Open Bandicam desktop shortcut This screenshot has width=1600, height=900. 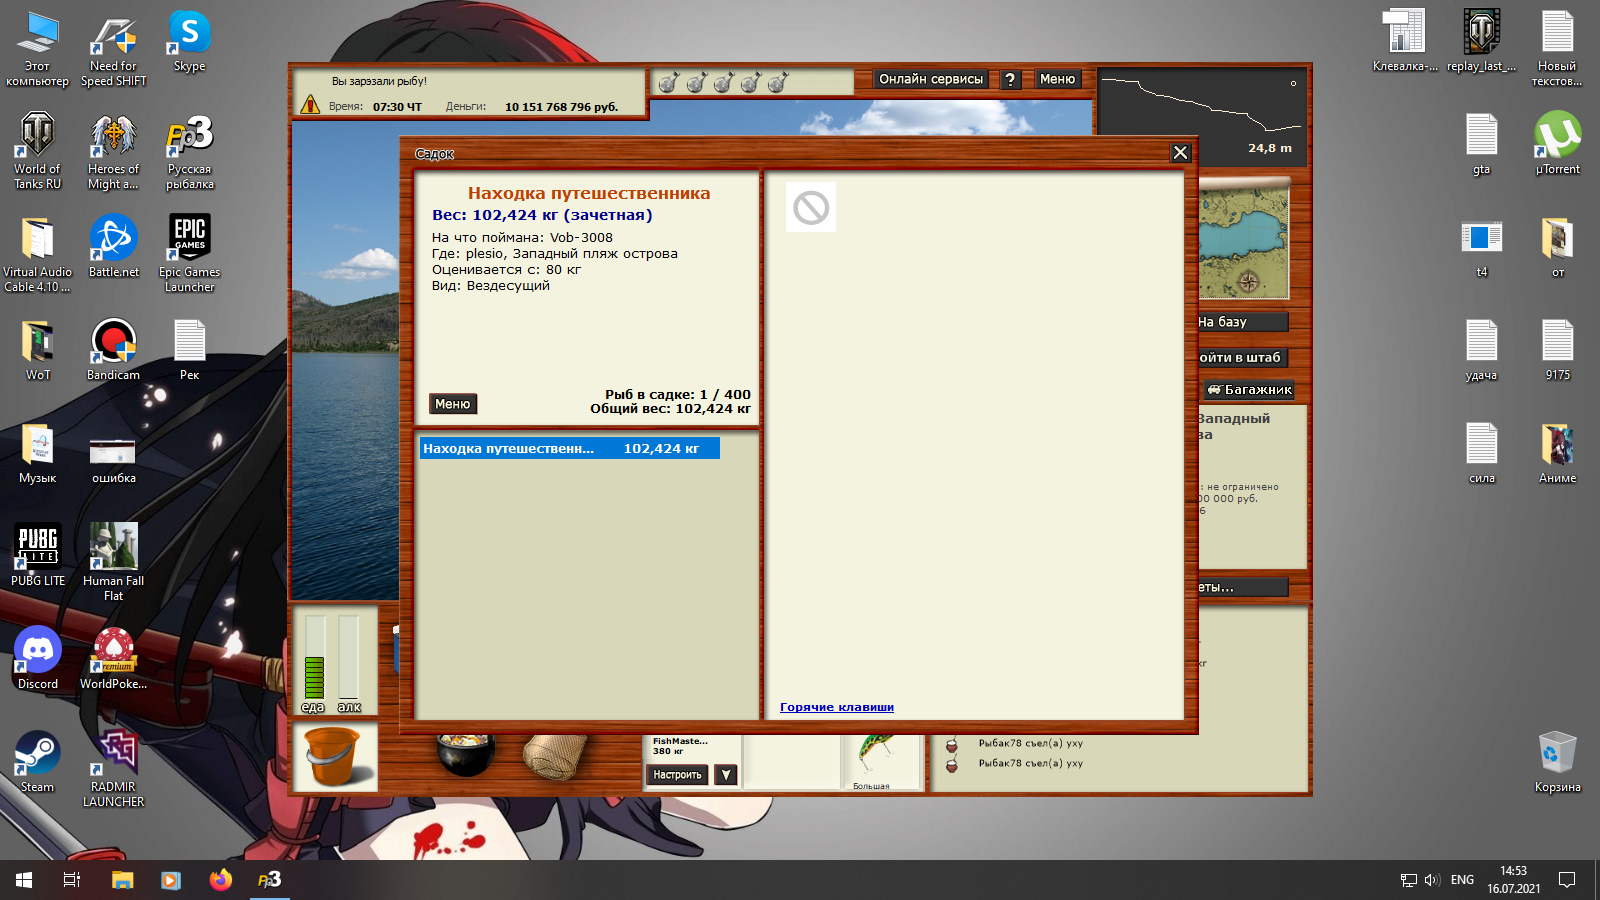tap(113, 350)
